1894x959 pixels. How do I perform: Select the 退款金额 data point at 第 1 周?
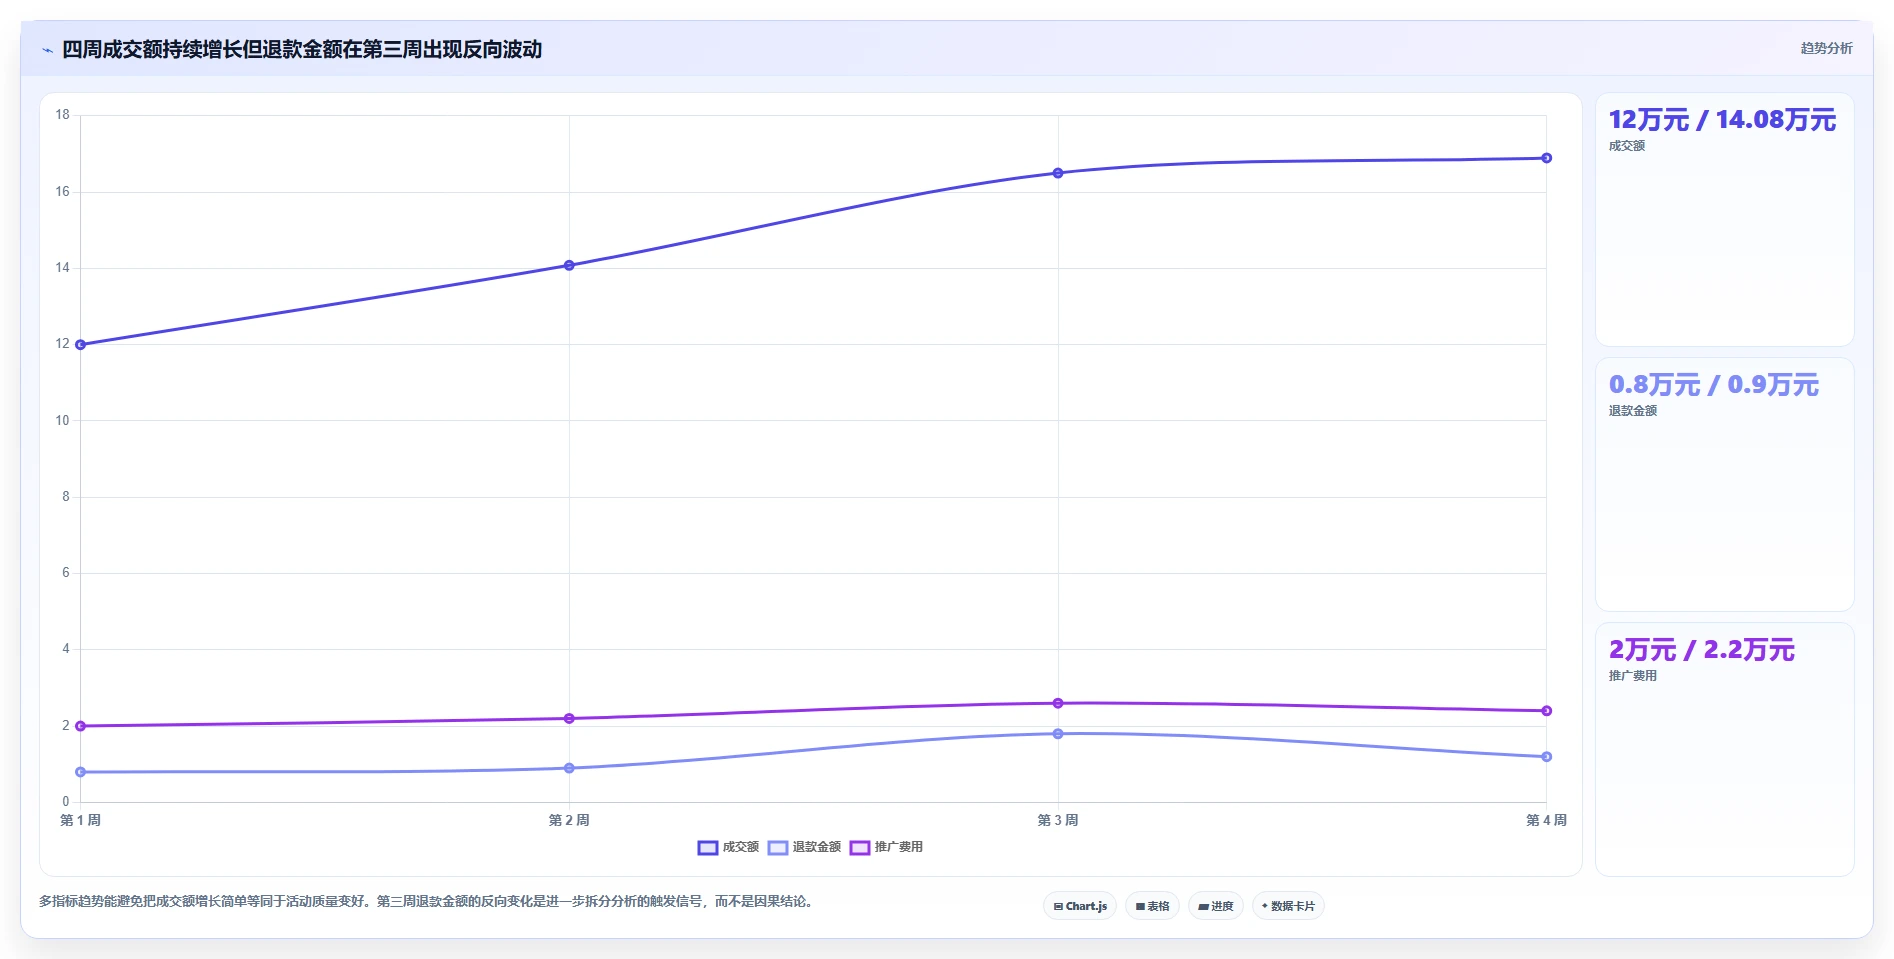click(x=81, y=772)
